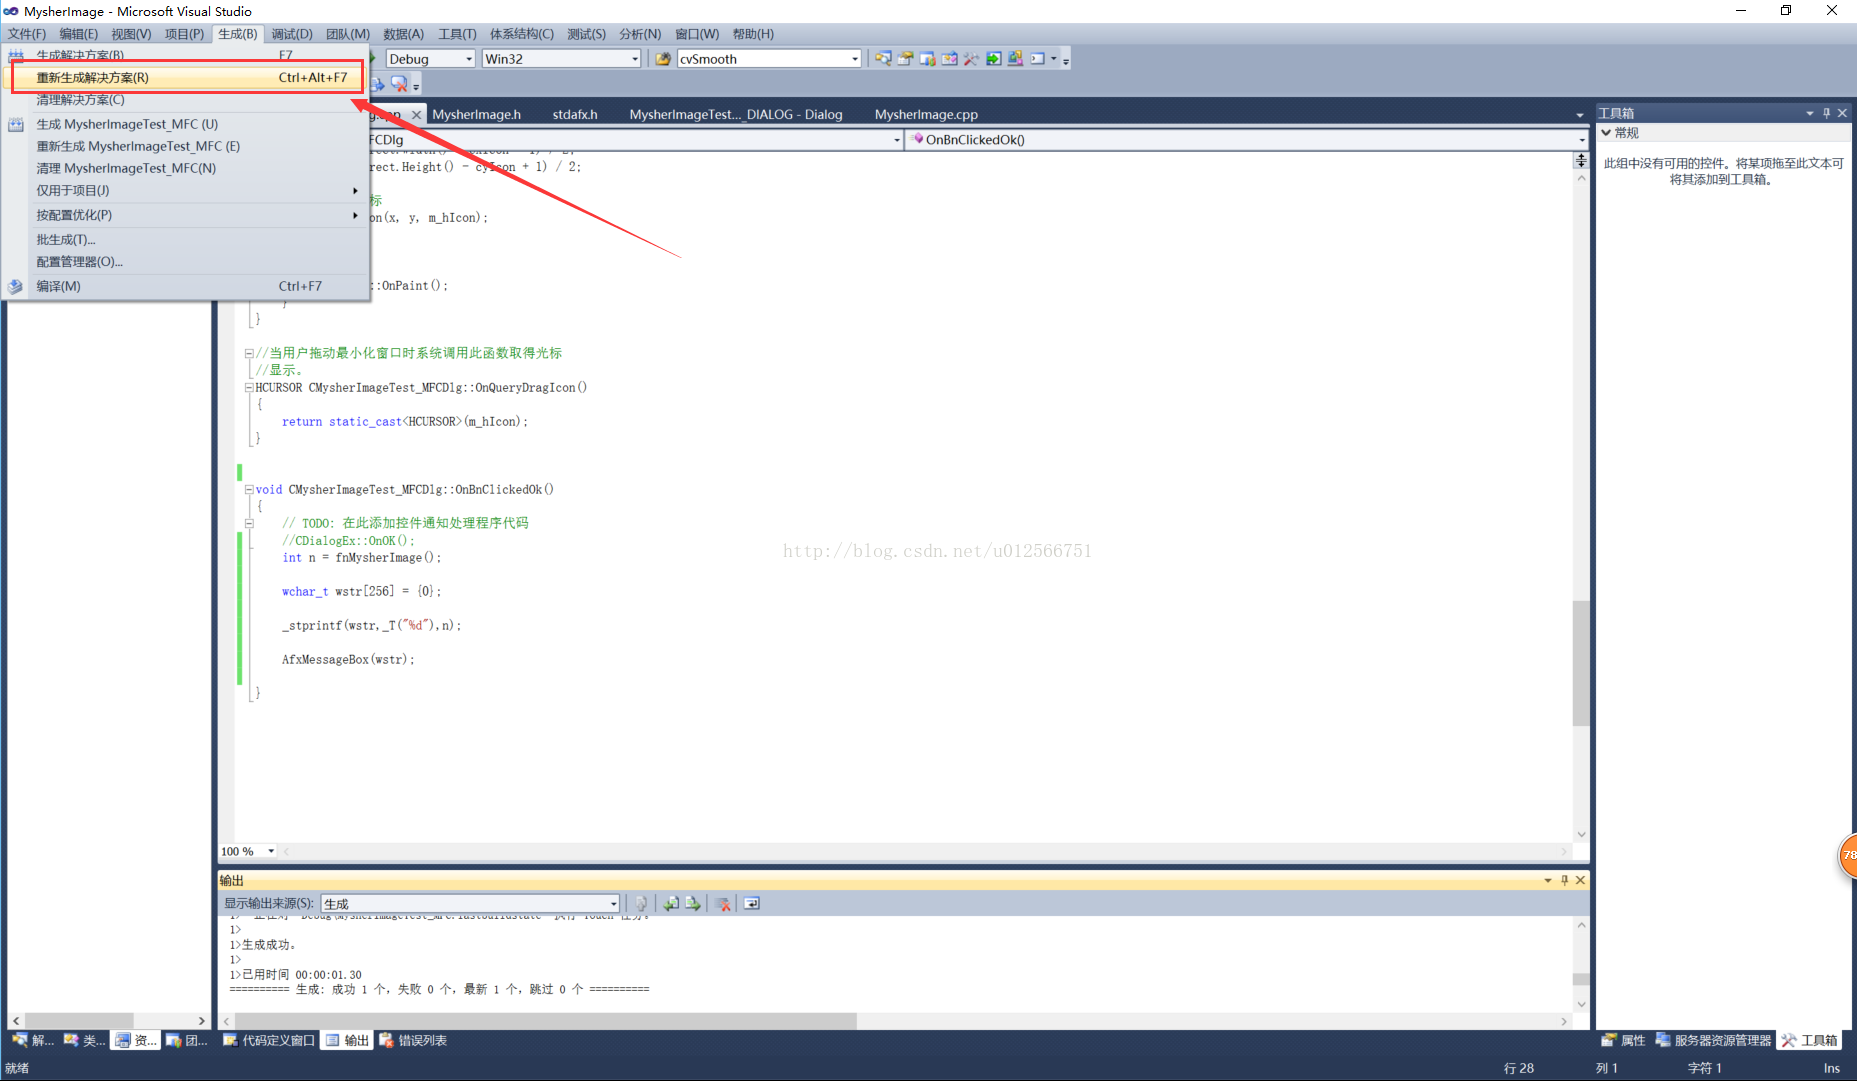Click Find Message in Code icon in output toolbar
Image resolution: width=1857 pixels, height=1081 pixels.
(641, 903)
